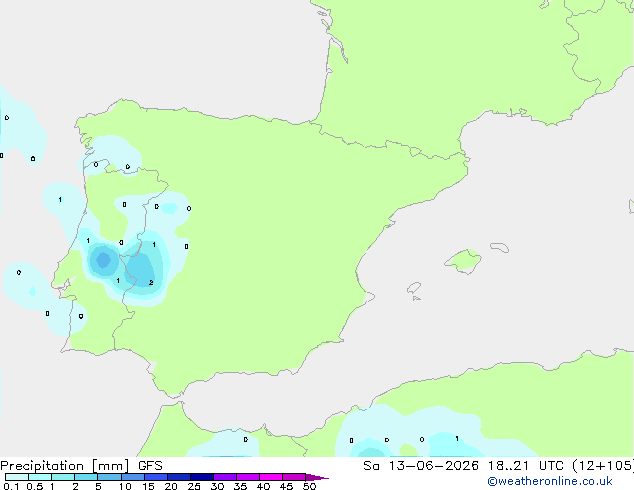Click the "2" precipitation value on the map

coord(151,283)
